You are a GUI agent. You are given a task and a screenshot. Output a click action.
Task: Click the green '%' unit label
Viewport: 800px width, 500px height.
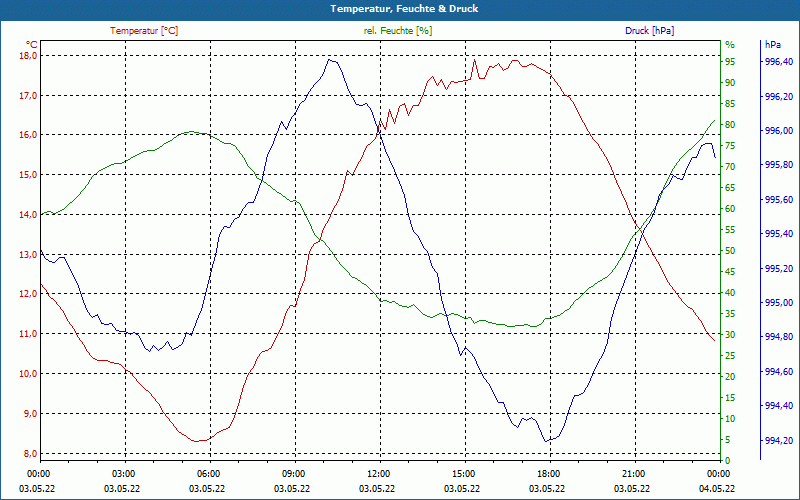730,45
